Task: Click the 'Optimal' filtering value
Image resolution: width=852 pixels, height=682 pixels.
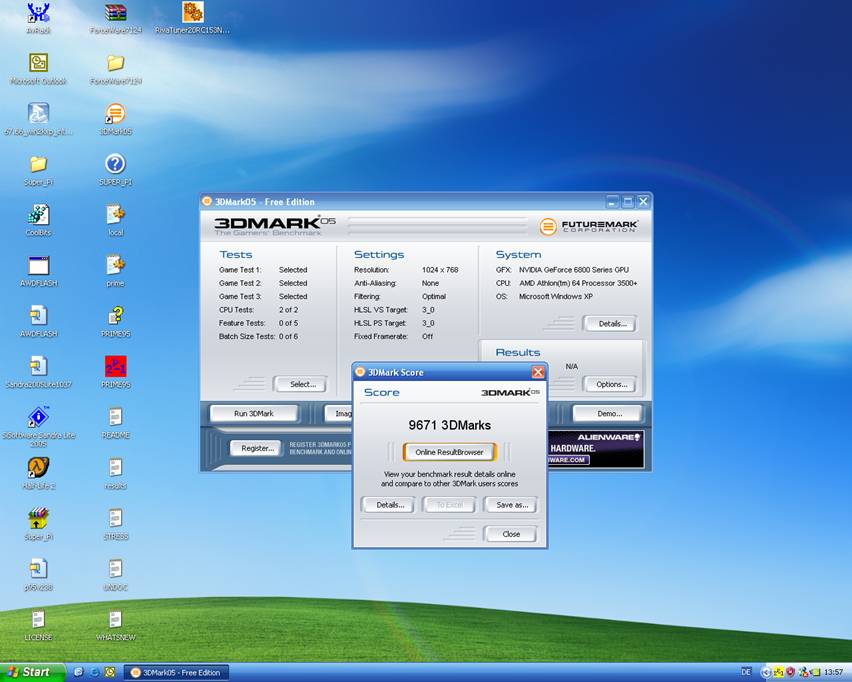Action: [x=434, y=296]
